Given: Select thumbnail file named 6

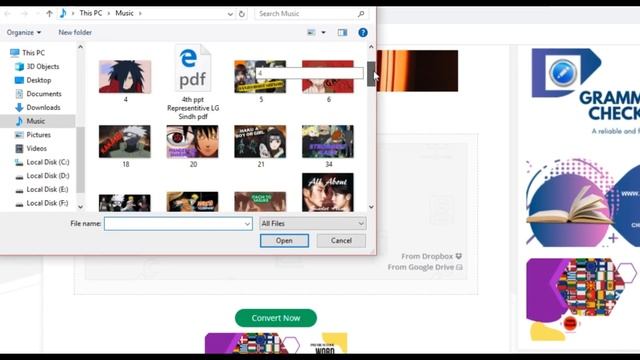Looking at the screenshot, I should tap(328, 81).
